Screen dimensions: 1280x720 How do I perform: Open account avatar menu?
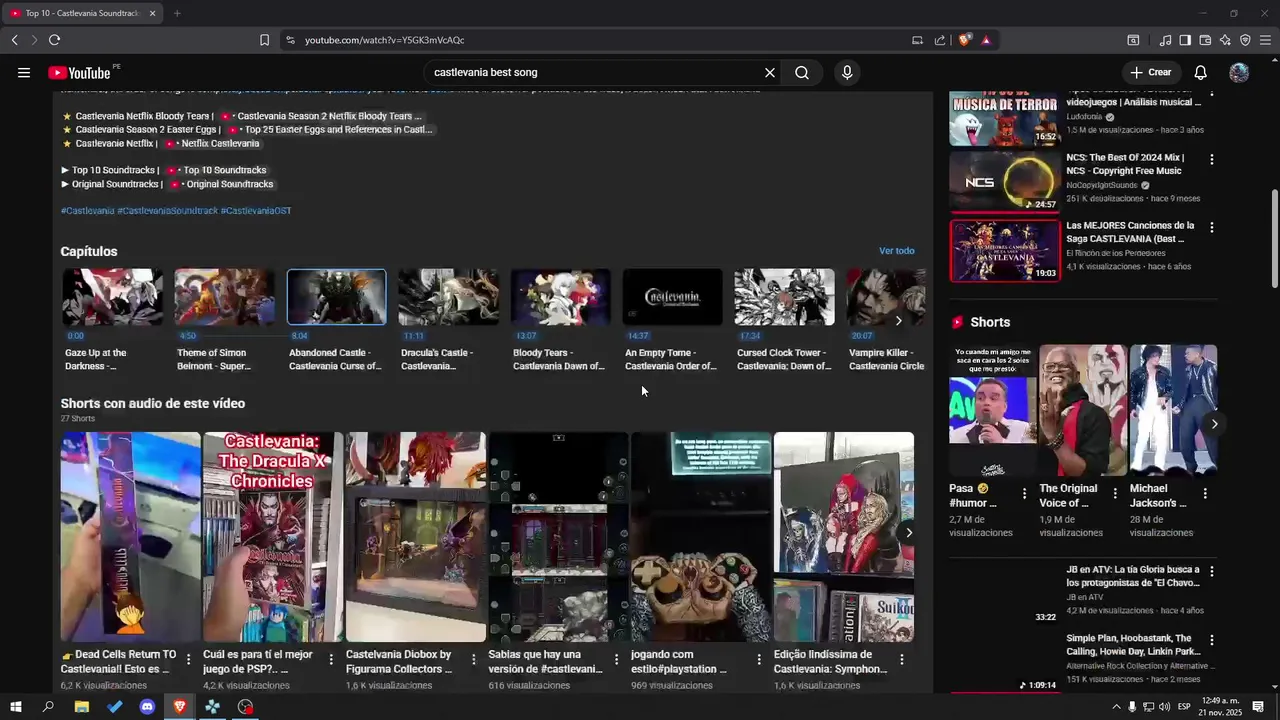[x=1239, y=72]
